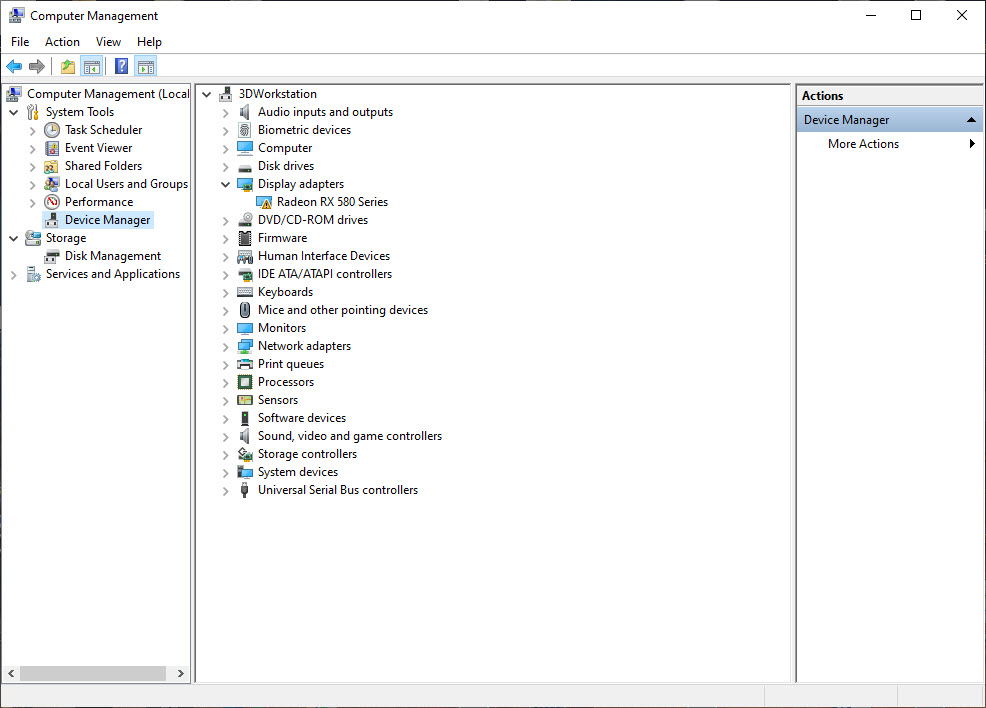Expand the IDE ATA/ATAPI controllers category
The image size is (986, 708).
pos(225,275)
